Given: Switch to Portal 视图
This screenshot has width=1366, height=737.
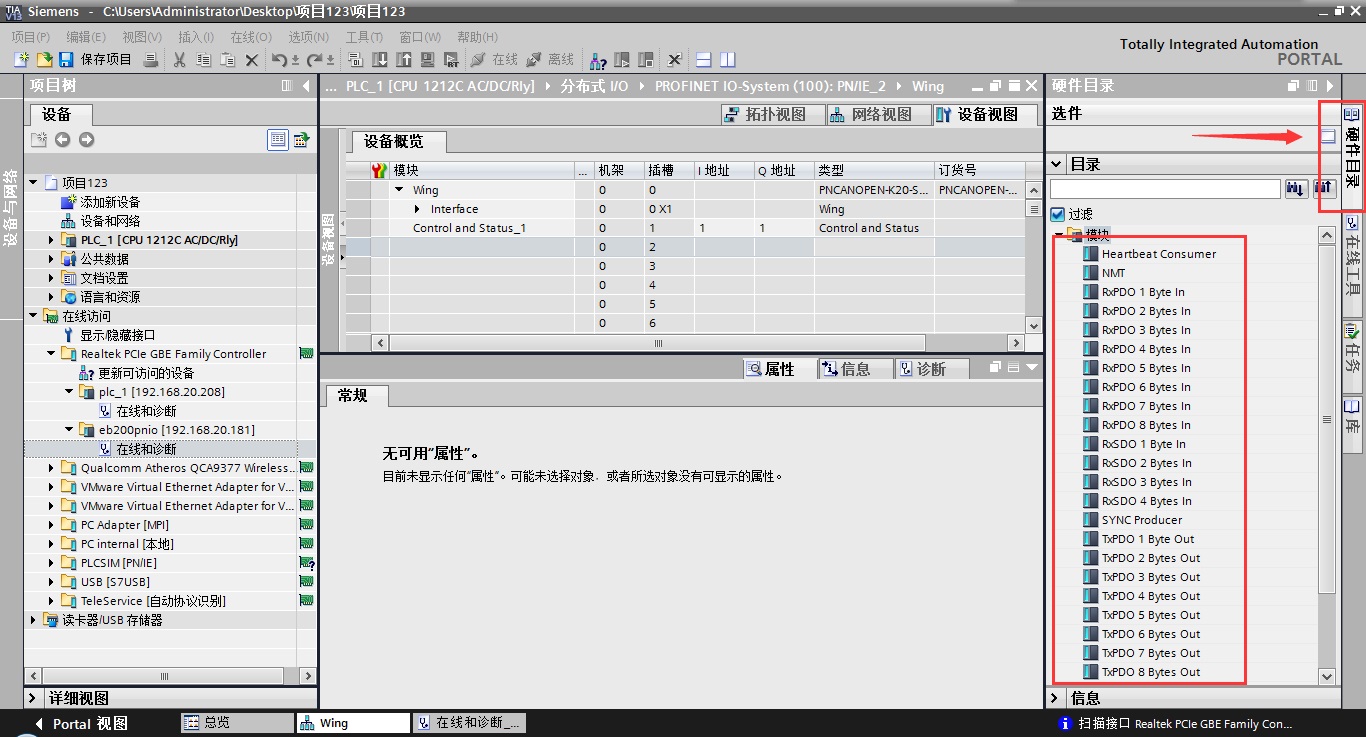Looking at the screenshot, I should tap(80, 724).
